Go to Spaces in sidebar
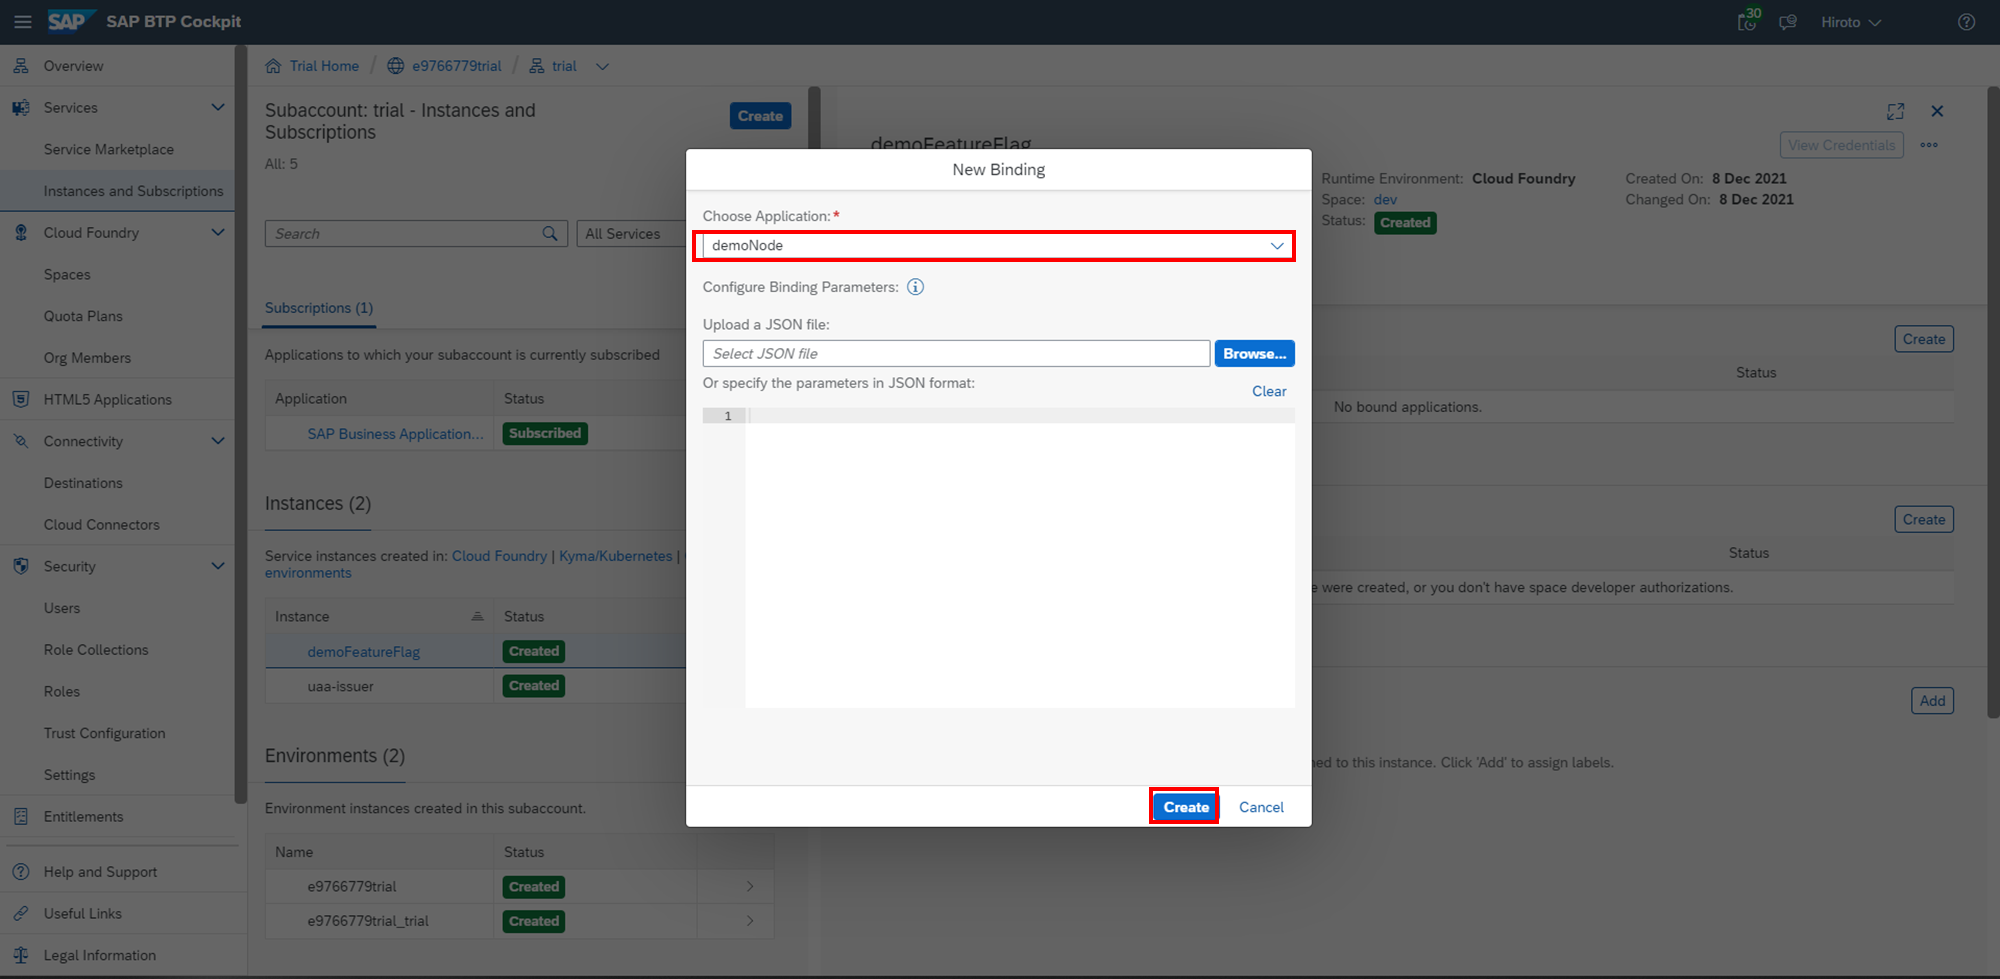The height and width of the screenshot is (979, 2000). [x=67, y=274]
